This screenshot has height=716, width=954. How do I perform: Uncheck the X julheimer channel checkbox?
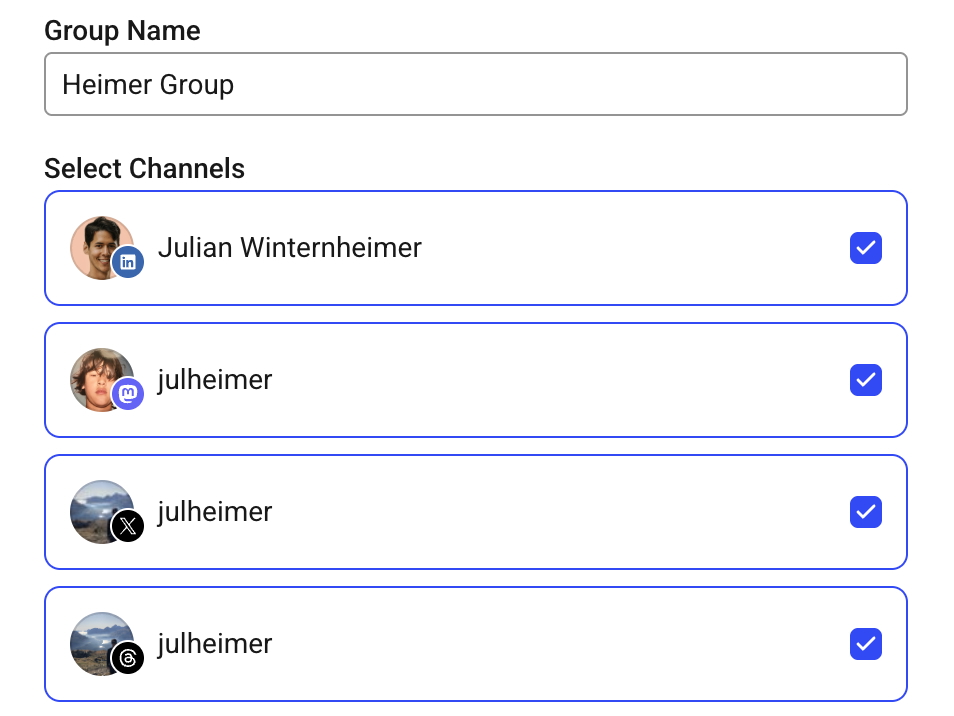point(866,512)
